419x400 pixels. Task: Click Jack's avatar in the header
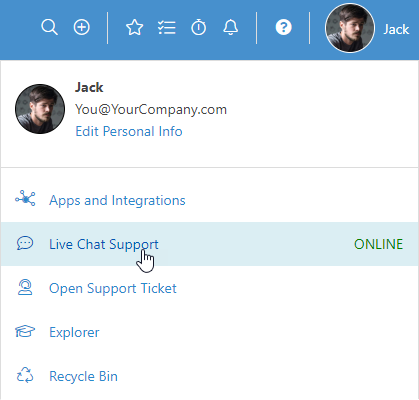[x=350, y=28]
